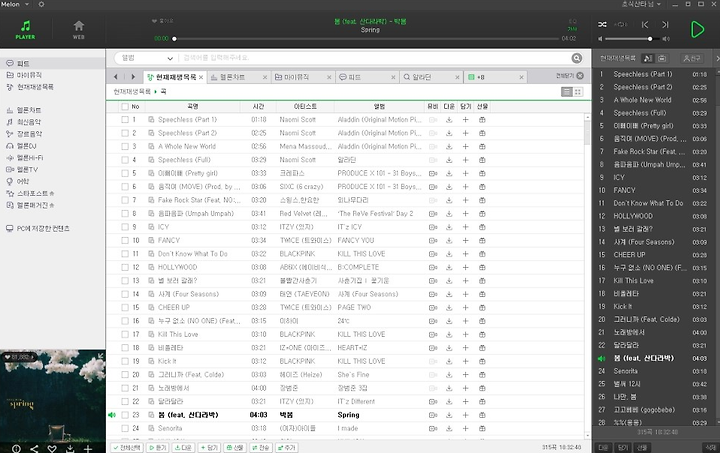The height and width of the screenshot is (453, 720).
Task: Mute with the left speaker icon
Action: tap(600, 39)
